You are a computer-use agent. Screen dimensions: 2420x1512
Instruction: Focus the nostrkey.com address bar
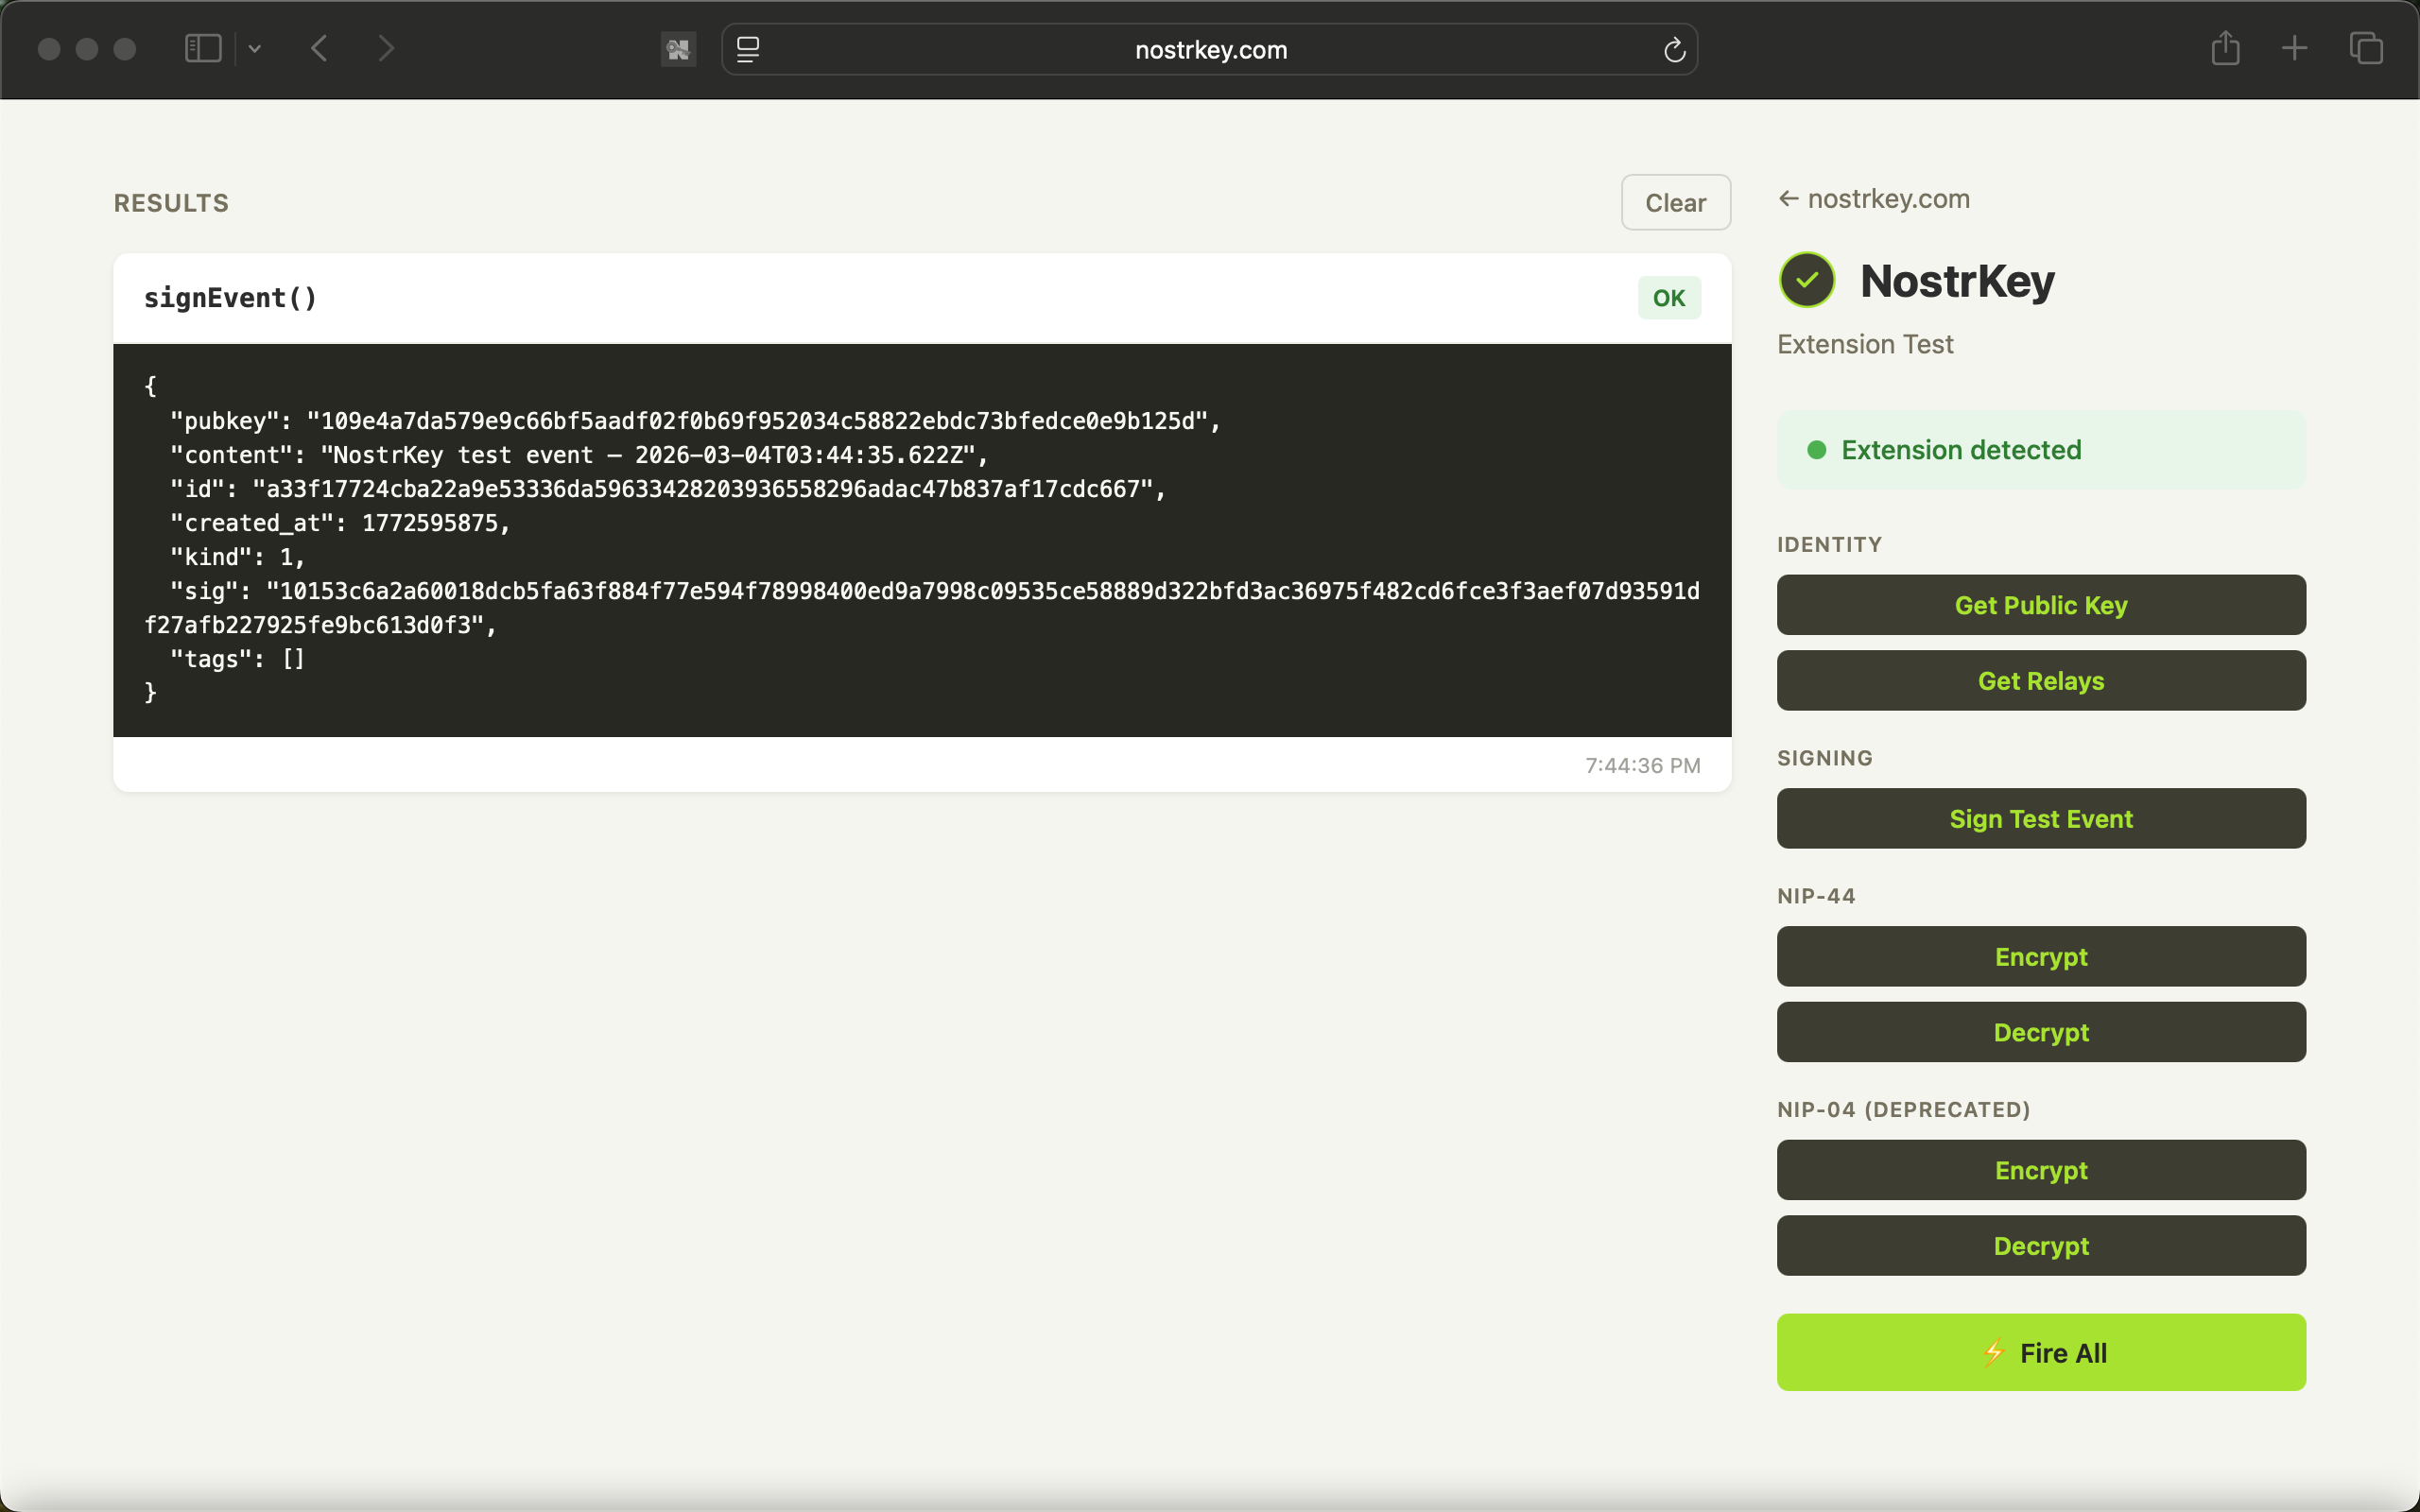tap(1210, 49)
